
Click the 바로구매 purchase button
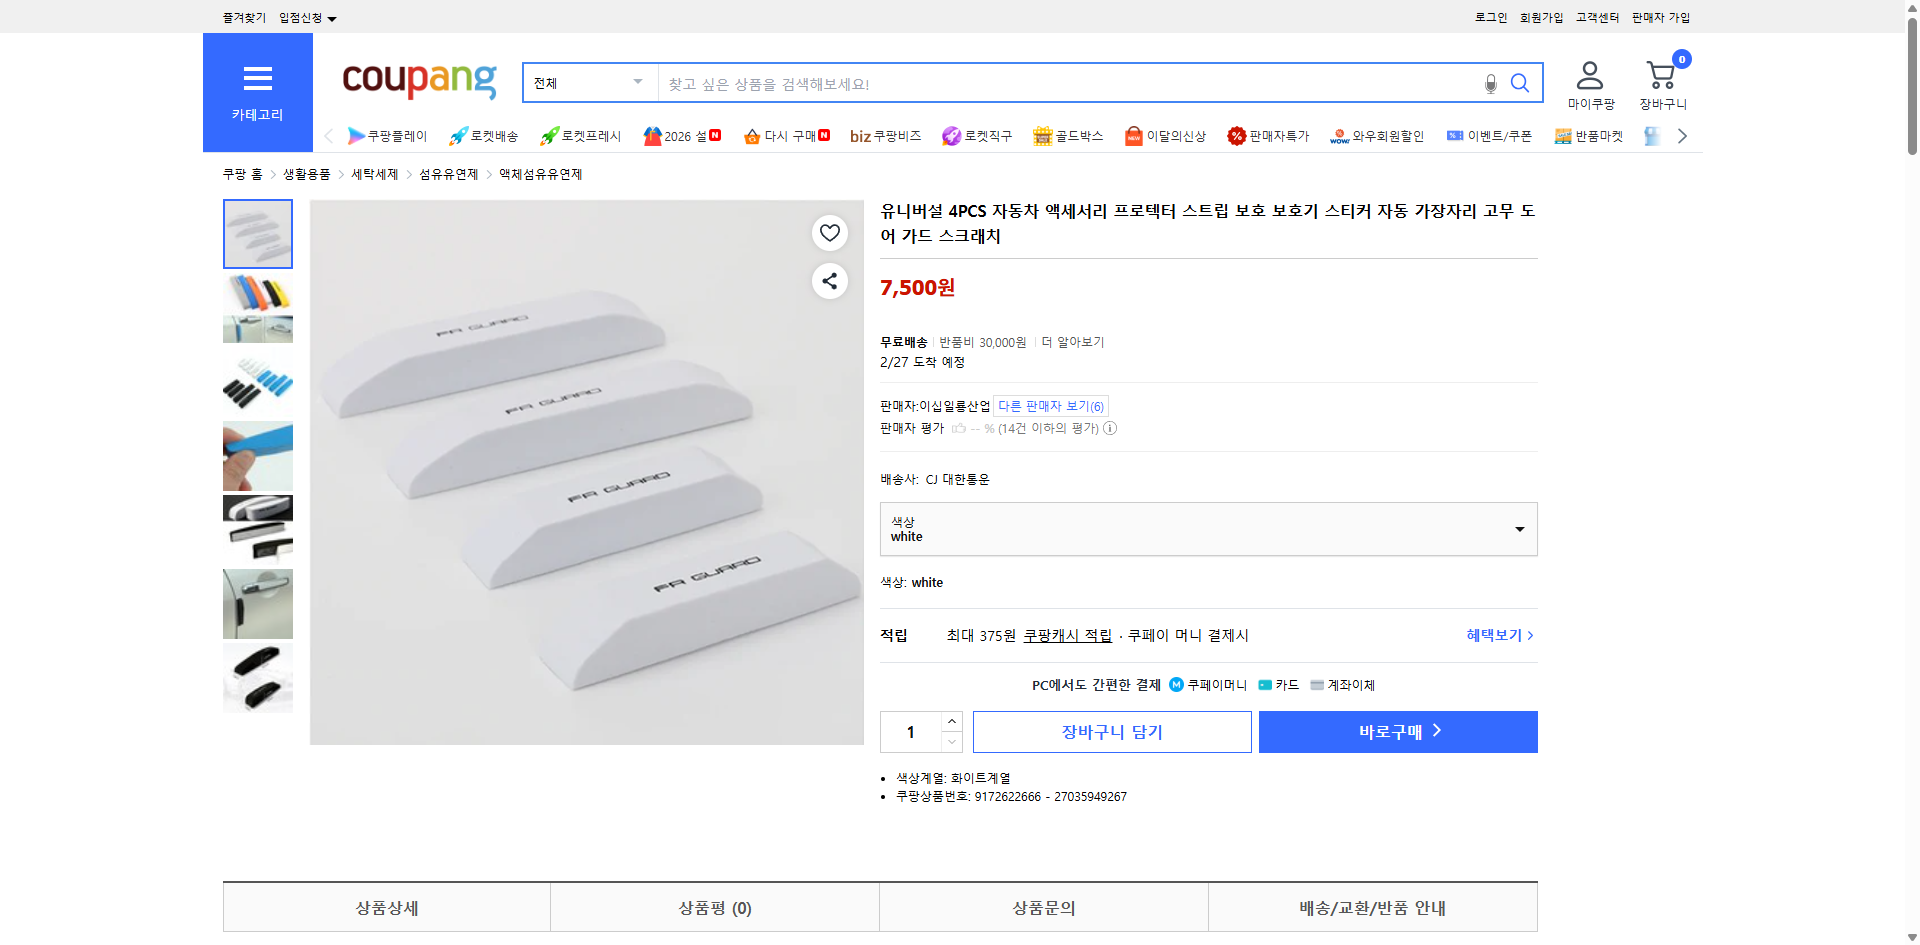(1397, 731)
